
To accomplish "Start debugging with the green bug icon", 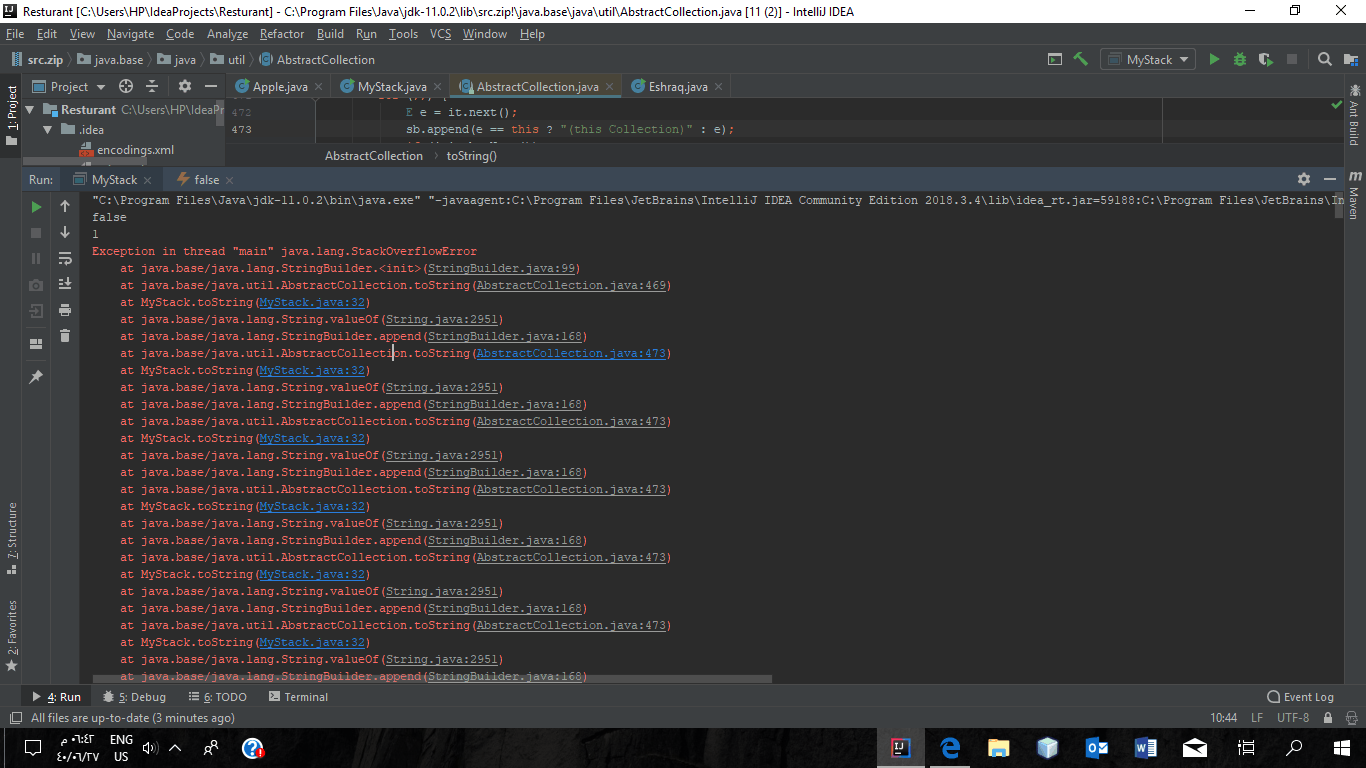I will [x=1240, y=59].
